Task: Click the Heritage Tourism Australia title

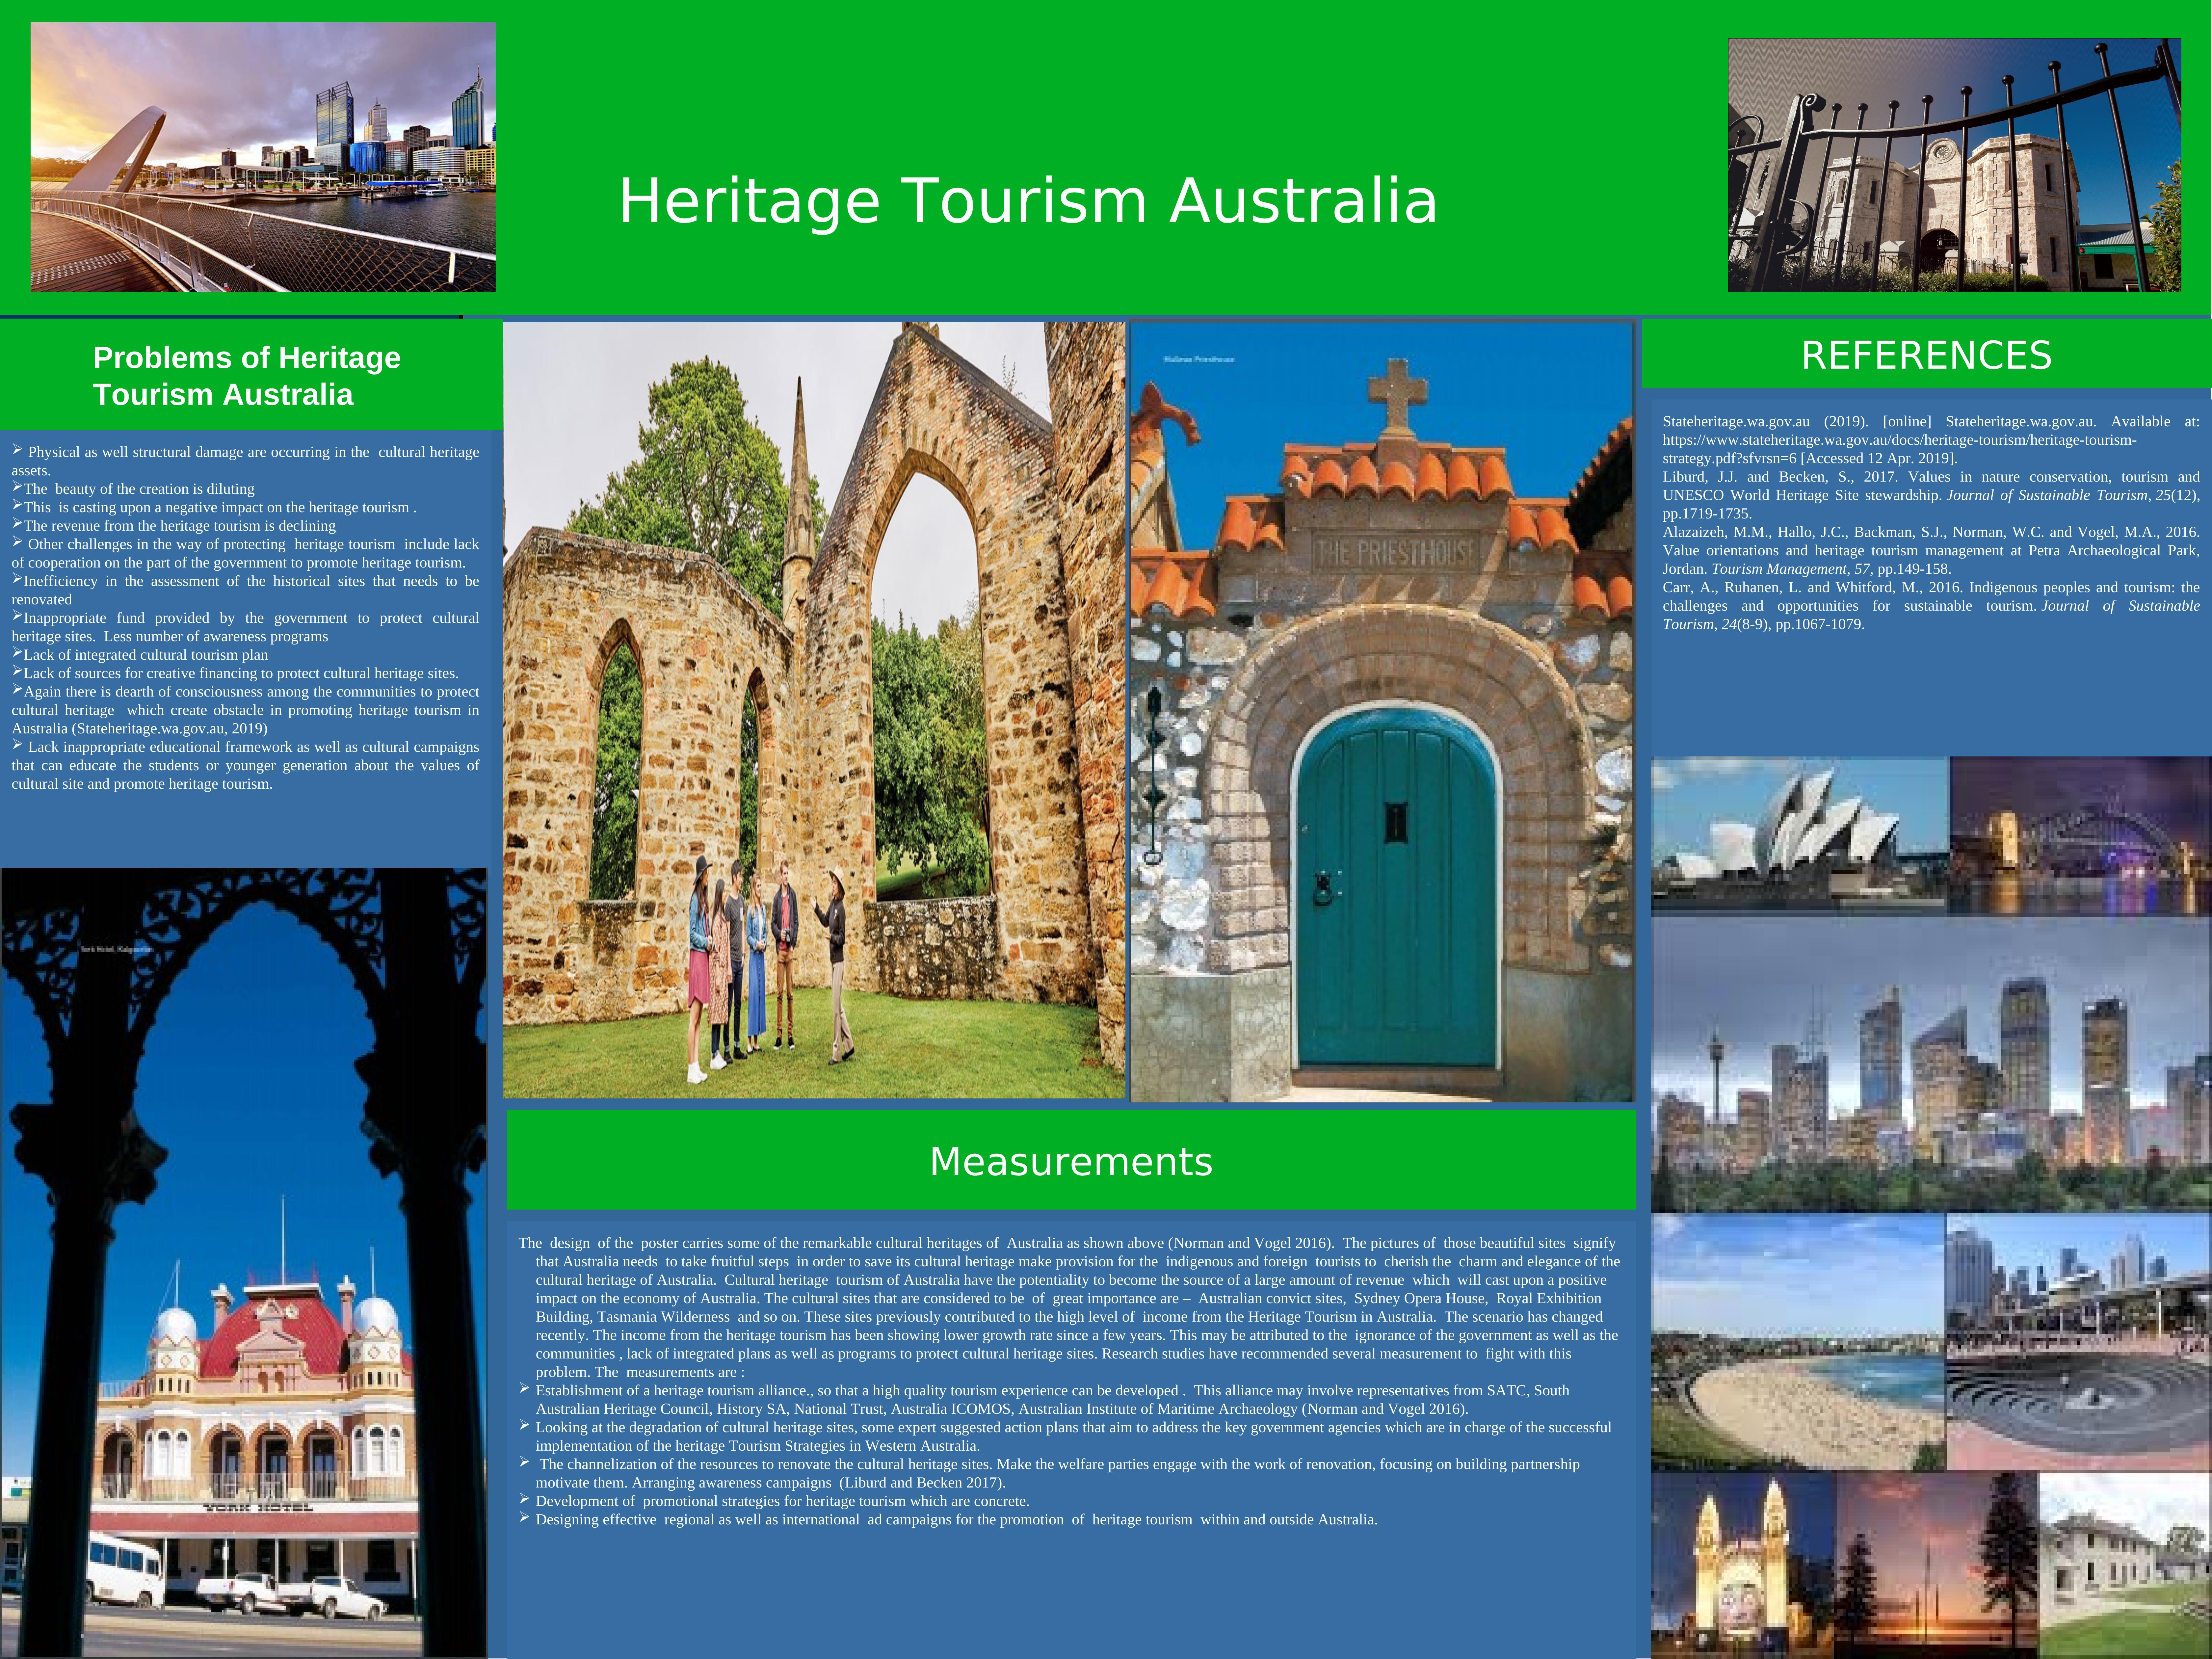Action: (1027, 201)
